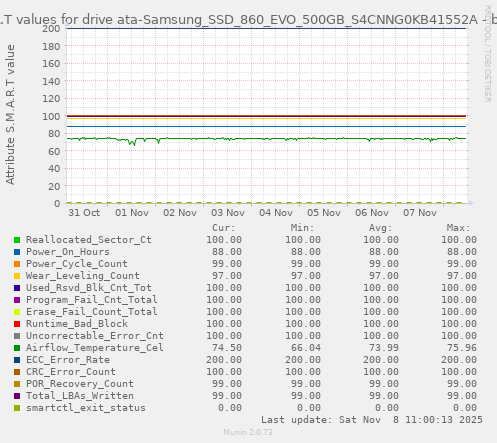
Task: Select the POR_Recovery_Count legend label
Action: 80,384
